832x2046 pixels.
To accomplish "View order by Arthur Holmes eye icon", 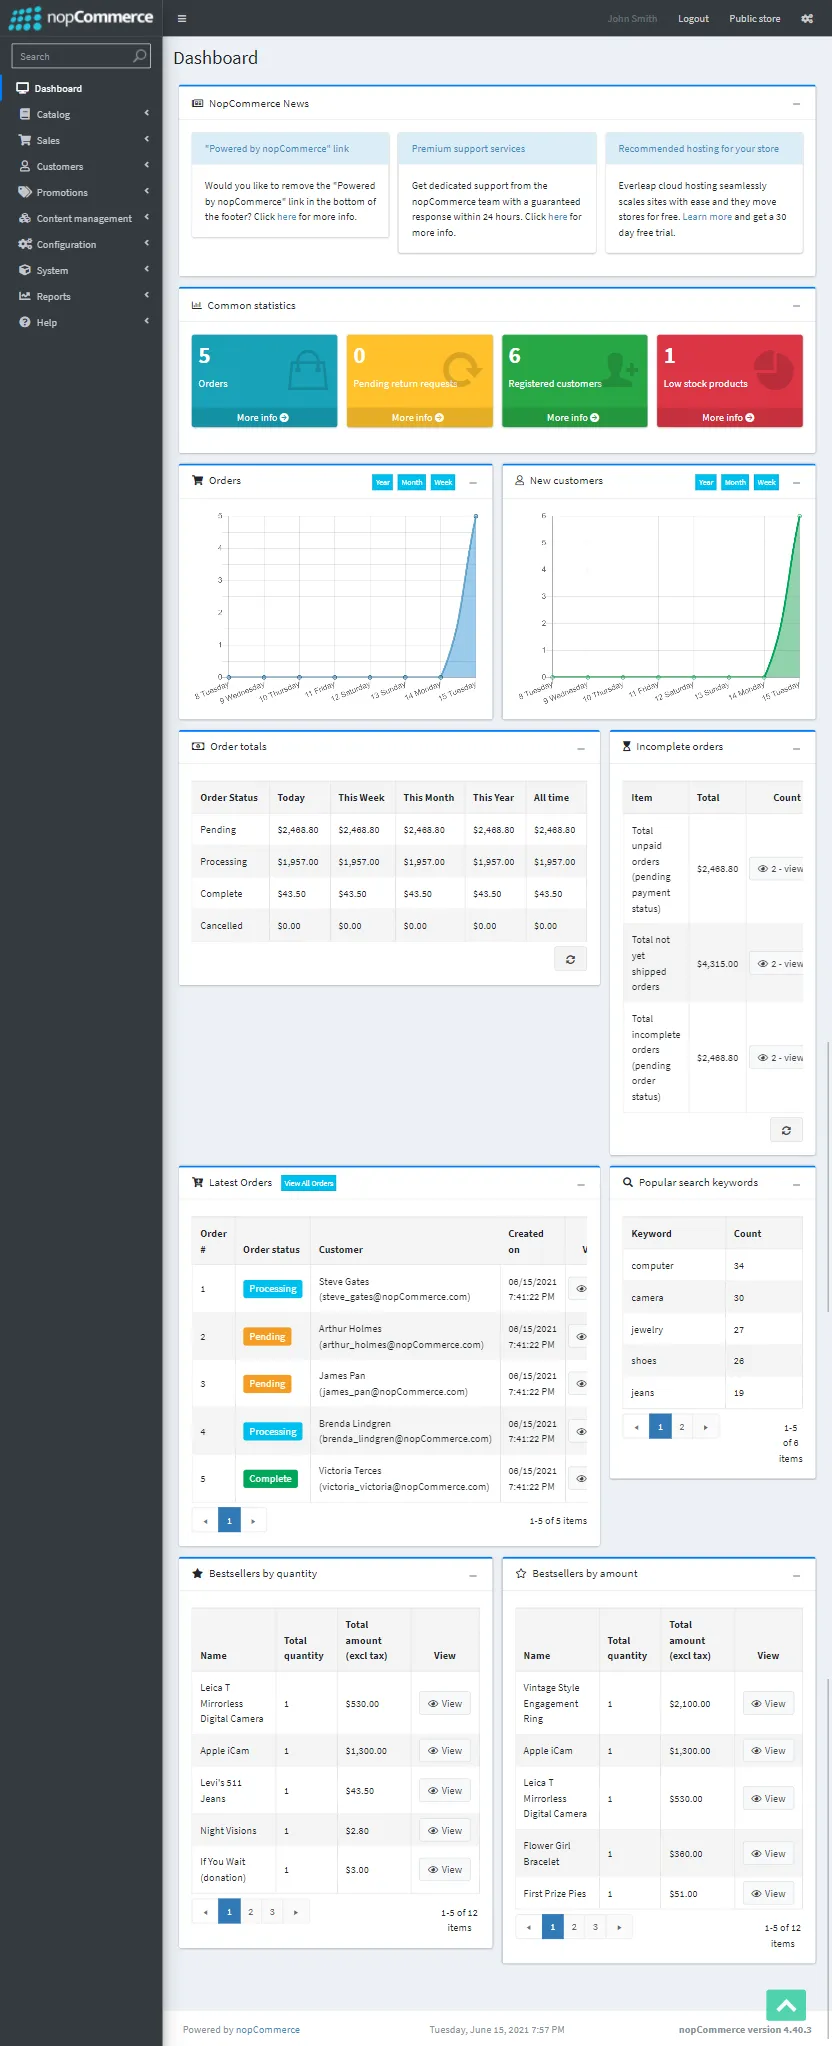I will click(581, 1336).
